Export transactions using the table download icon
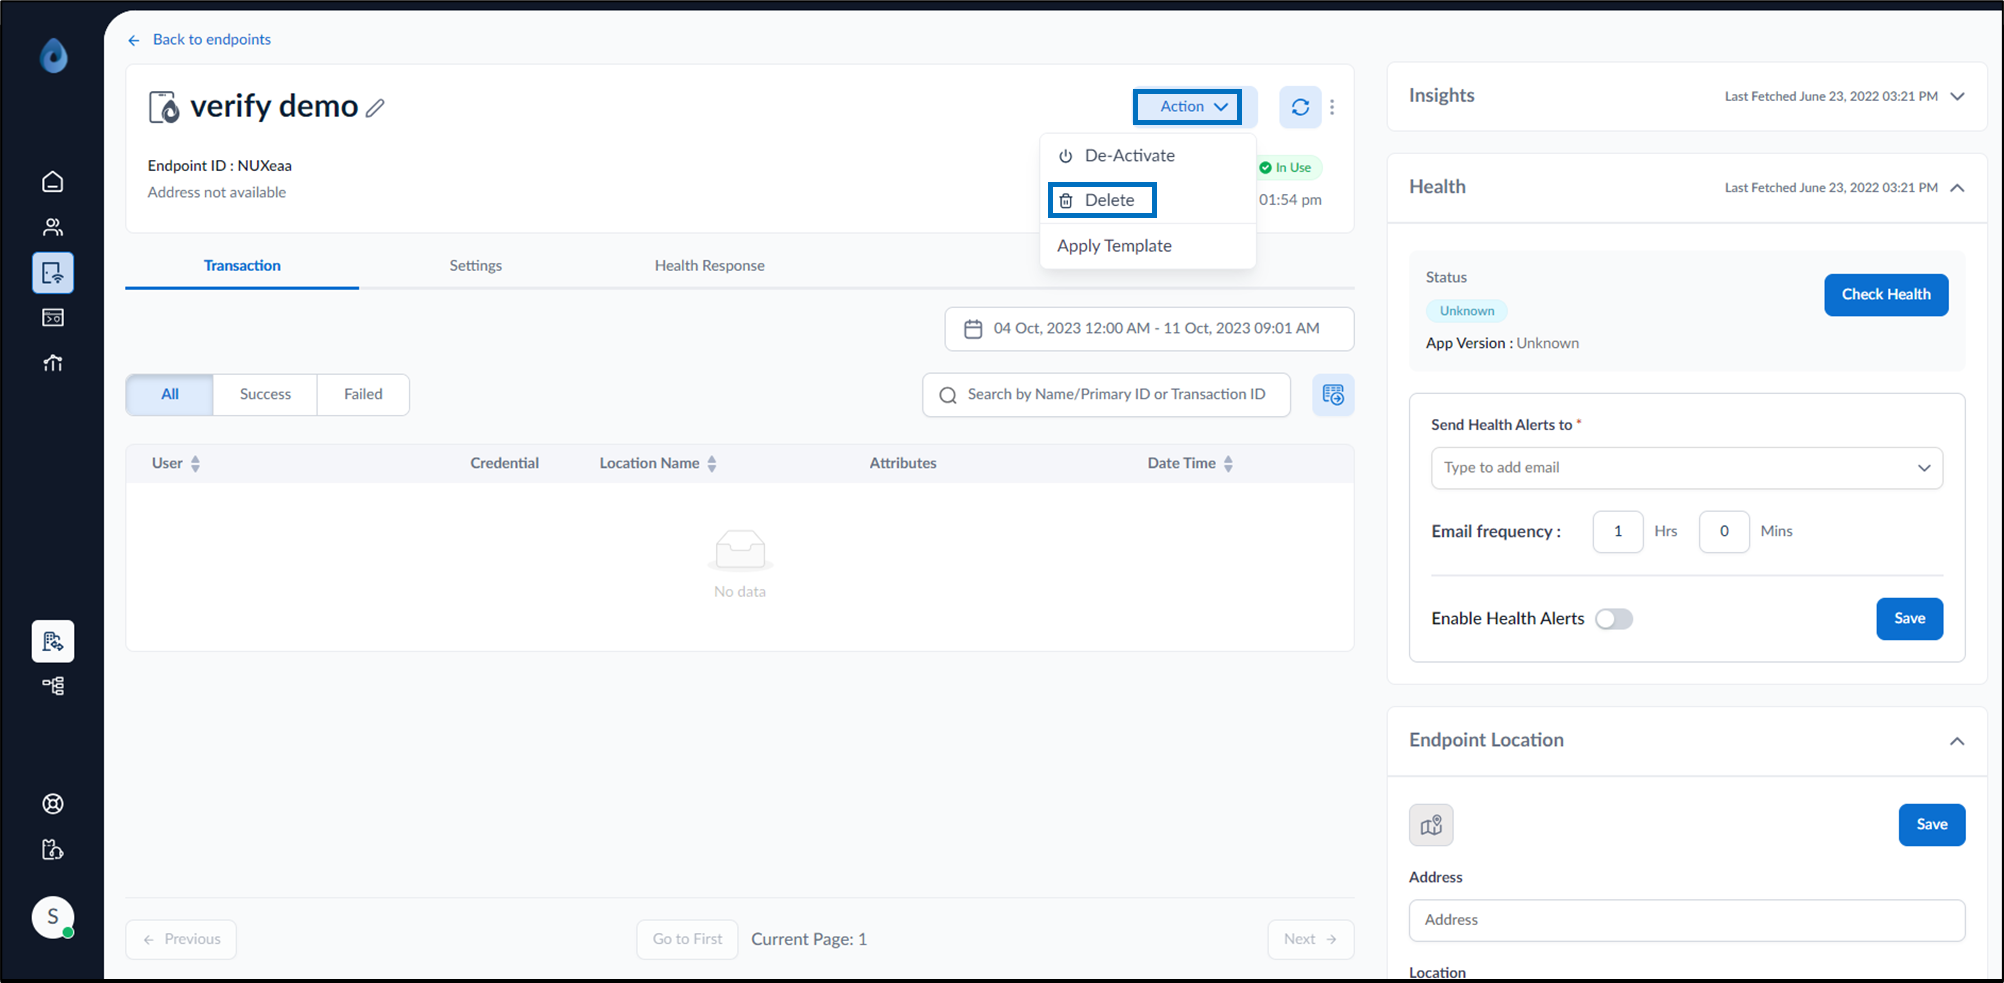This screenshot has height=983, width=2004. (x=1333, y=395)
